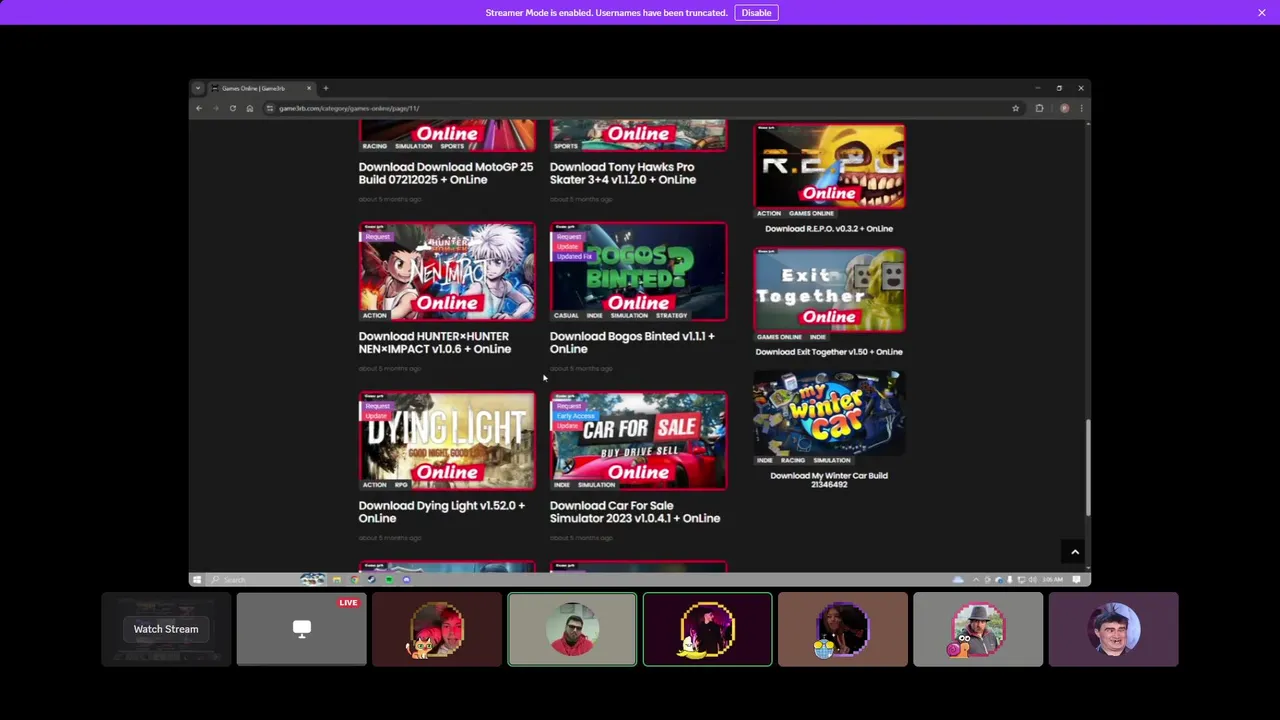This screenshot has height=720, width=1280.
Task: Open Download R.E.P.O. v0.3.2 link
Action: point(829,228)
